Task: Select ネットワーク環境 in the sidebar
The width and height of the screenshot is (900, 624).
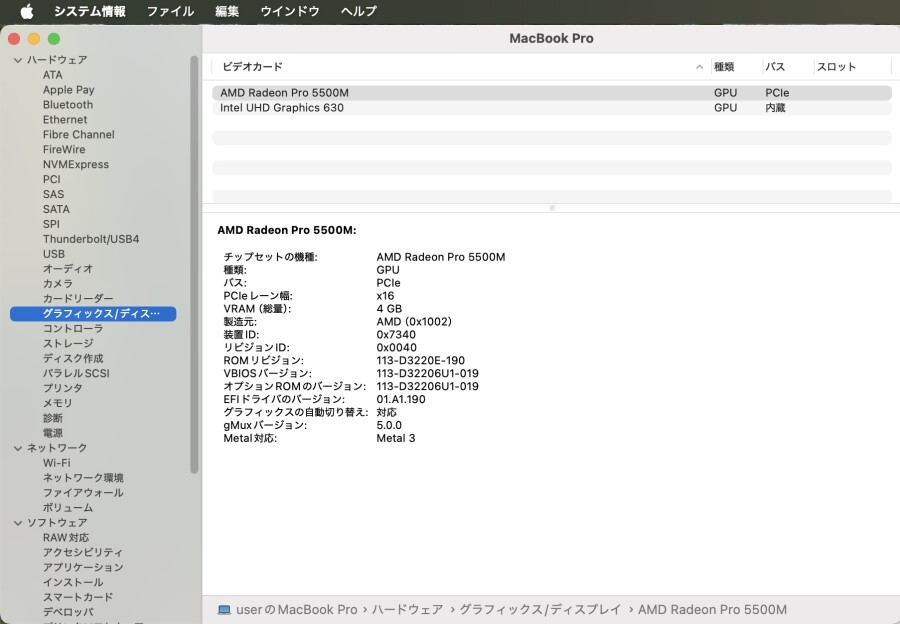Action: pos(83,478)
